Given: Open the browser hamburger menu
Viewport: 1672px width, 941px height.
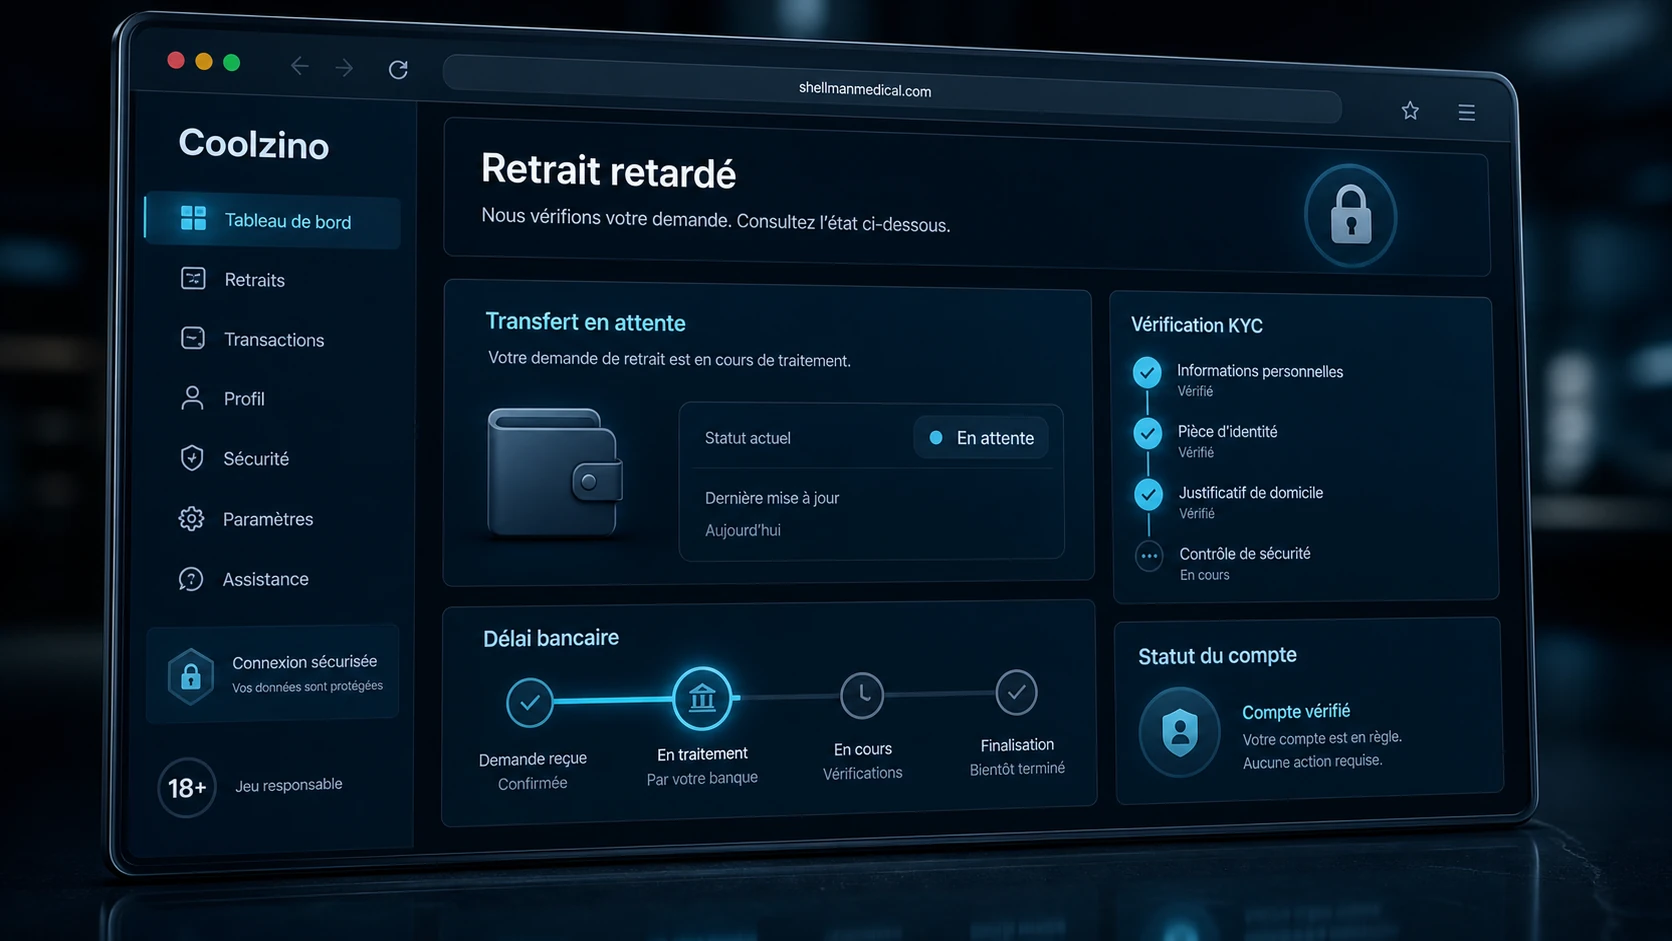Looking at the screenshot, I should coord(1466,112).
